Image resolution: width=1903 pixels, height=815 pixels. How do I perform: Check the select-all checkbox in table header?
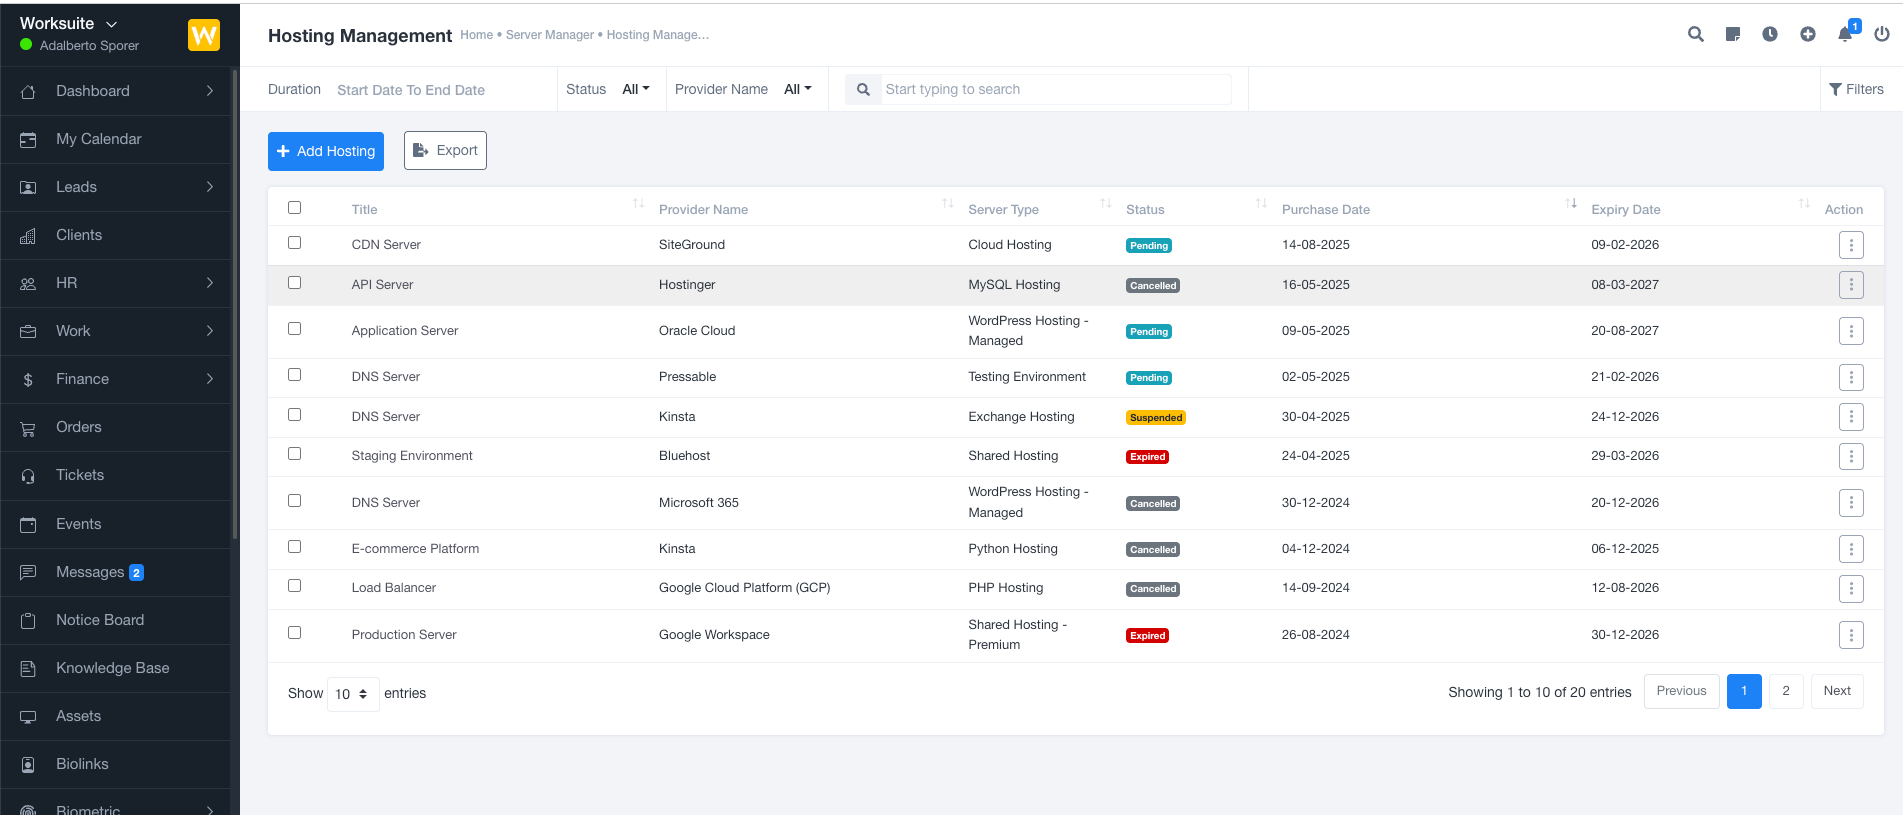click(x=294, y=208)
